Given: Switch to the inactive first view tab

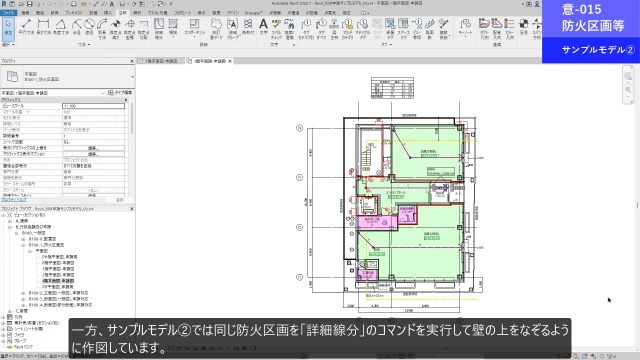Looking at the screenshot, I should (x=159, y=61).
